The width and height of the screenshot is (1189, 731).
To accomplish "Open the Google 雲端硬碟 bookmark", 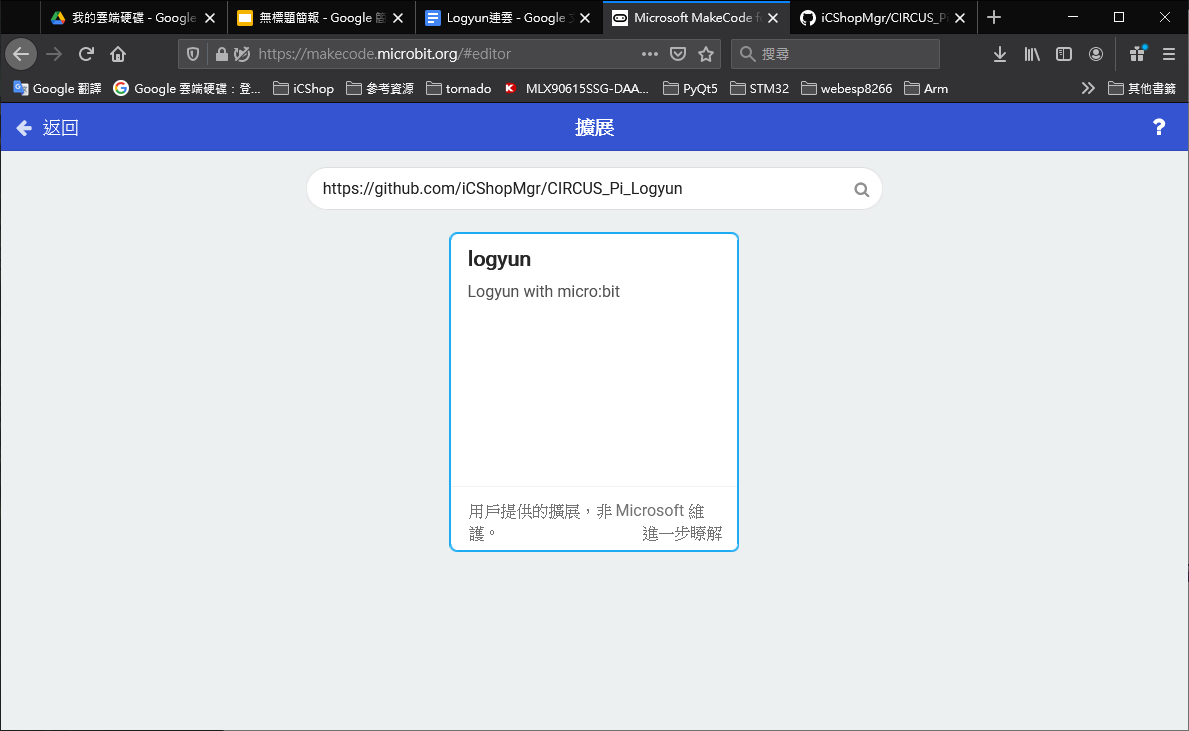I will (187, 89).
